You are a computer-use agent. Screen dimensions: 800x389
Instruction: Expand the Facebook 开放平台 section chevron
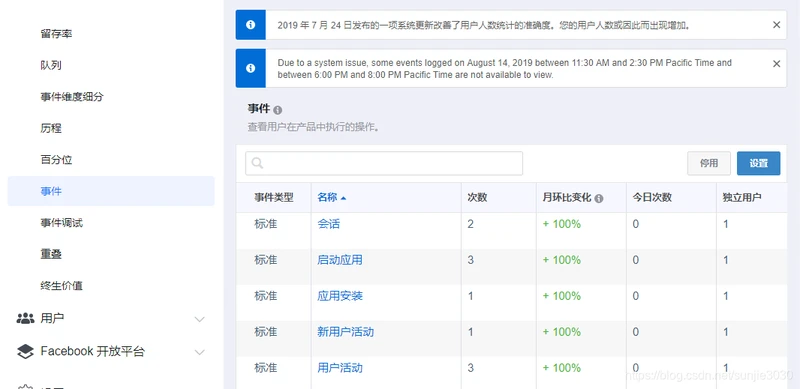click(200, 352)
